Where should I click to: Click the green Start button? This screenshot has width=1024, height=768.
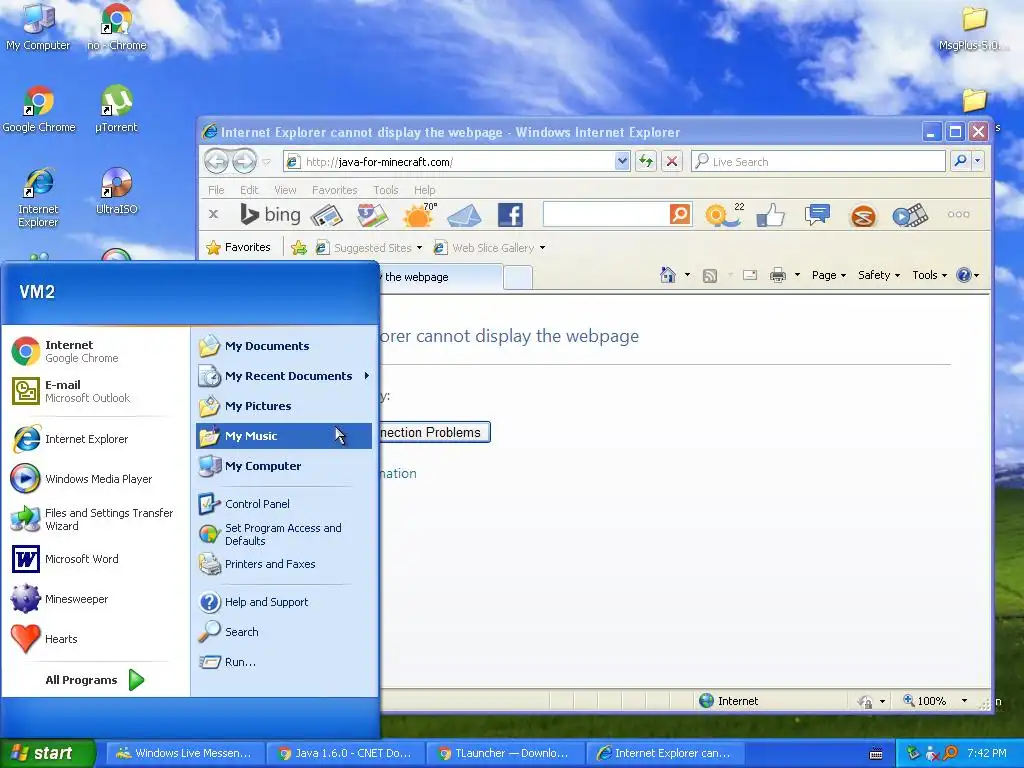tap(47, 753)
